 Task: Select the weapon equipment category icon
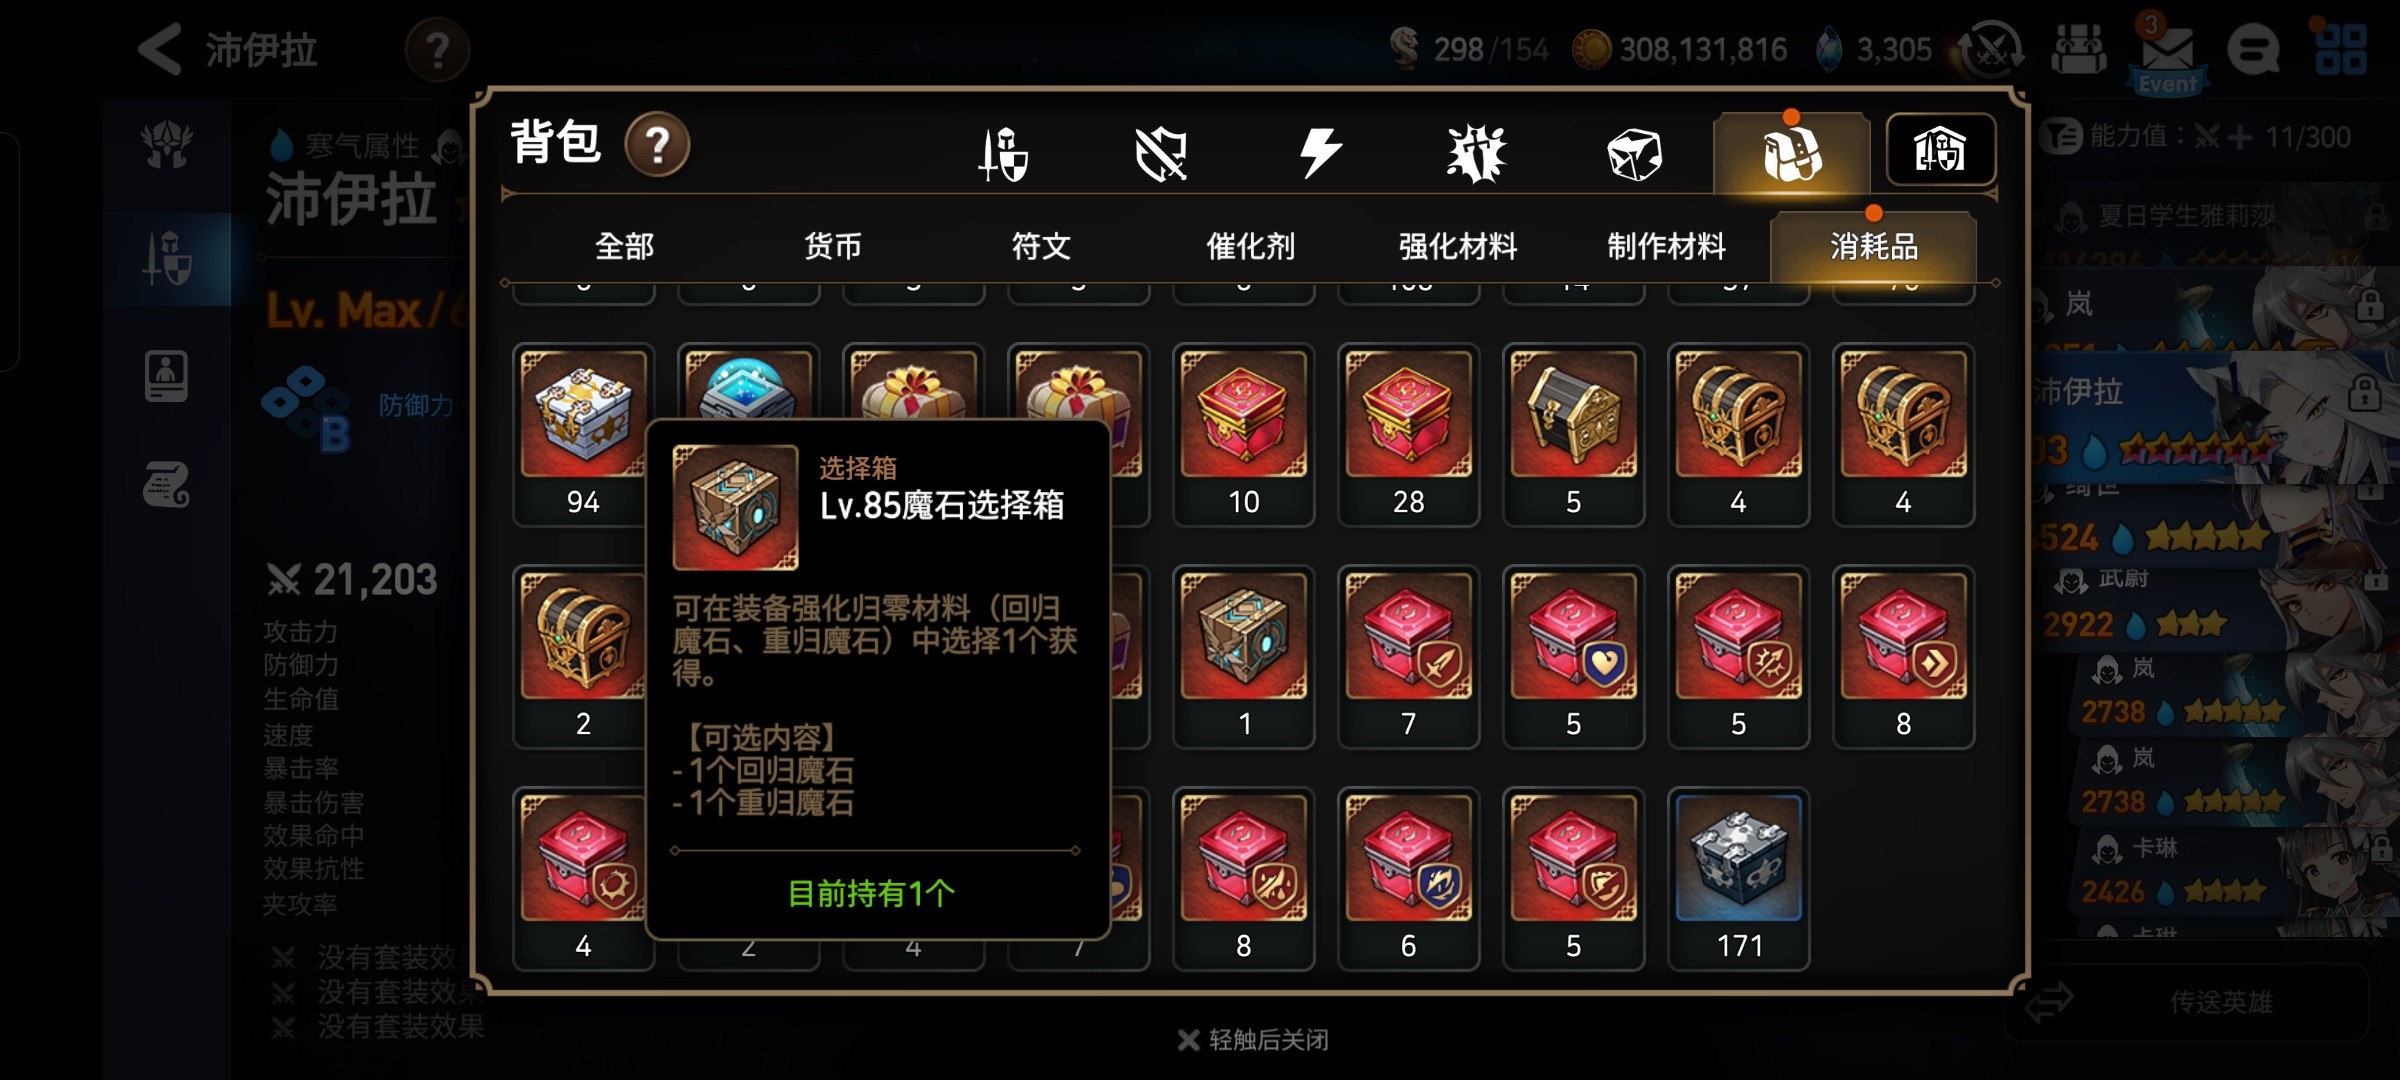point(1003,154)
